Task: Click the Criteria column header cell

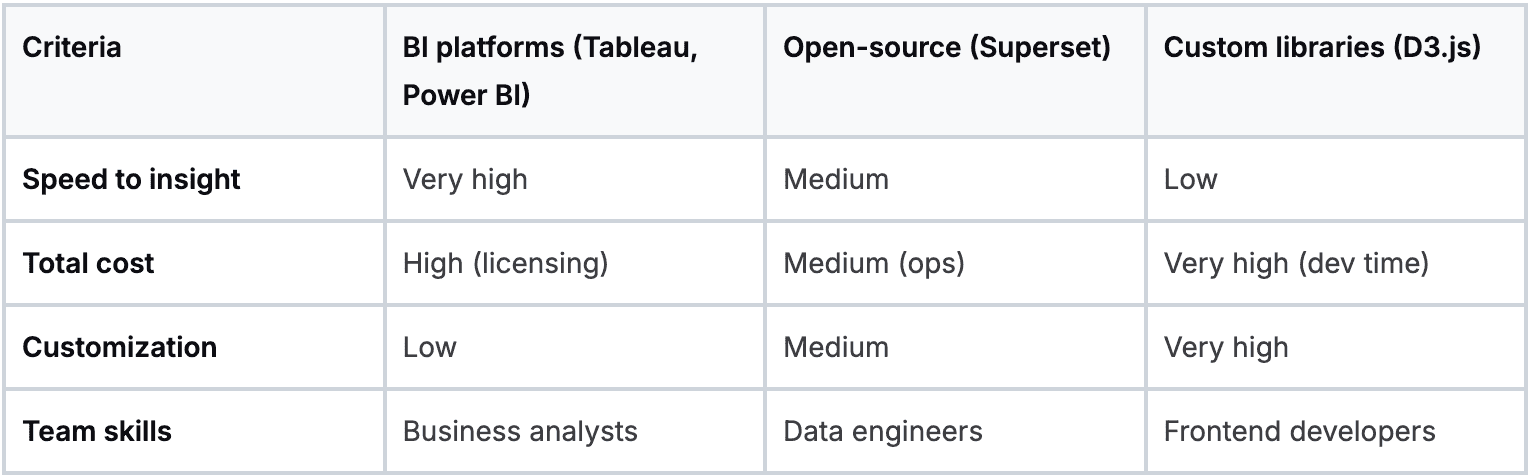Action: [72, 48]
